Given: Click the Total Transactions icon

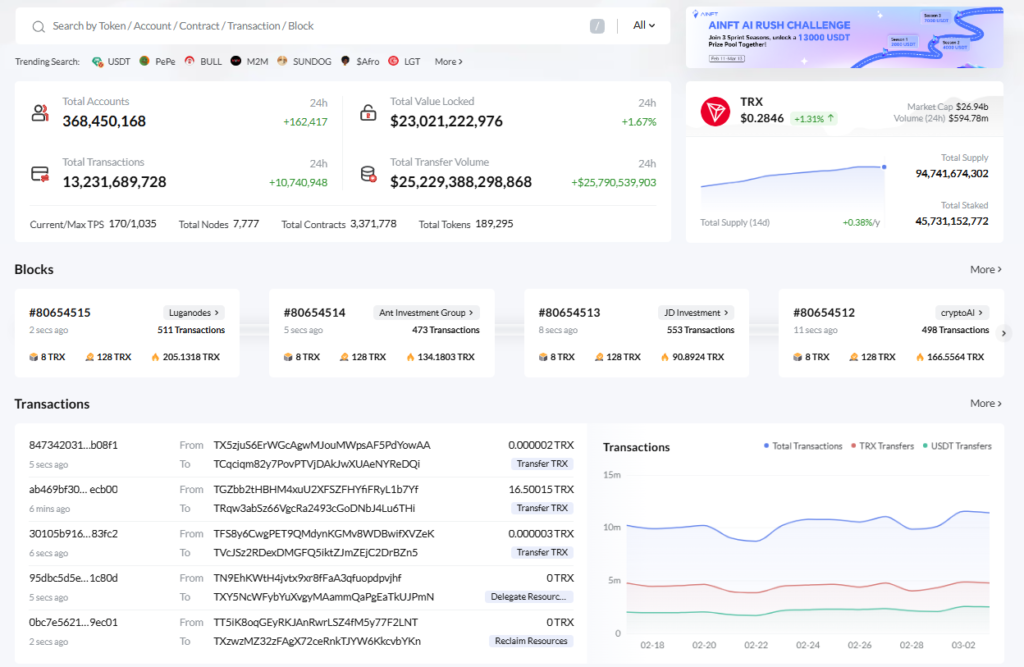Looking at the screenshot, I should tap(40, 174).
